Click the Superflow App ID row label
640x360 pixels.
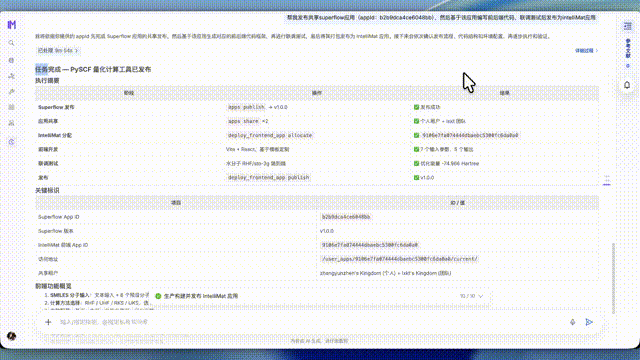58,217
